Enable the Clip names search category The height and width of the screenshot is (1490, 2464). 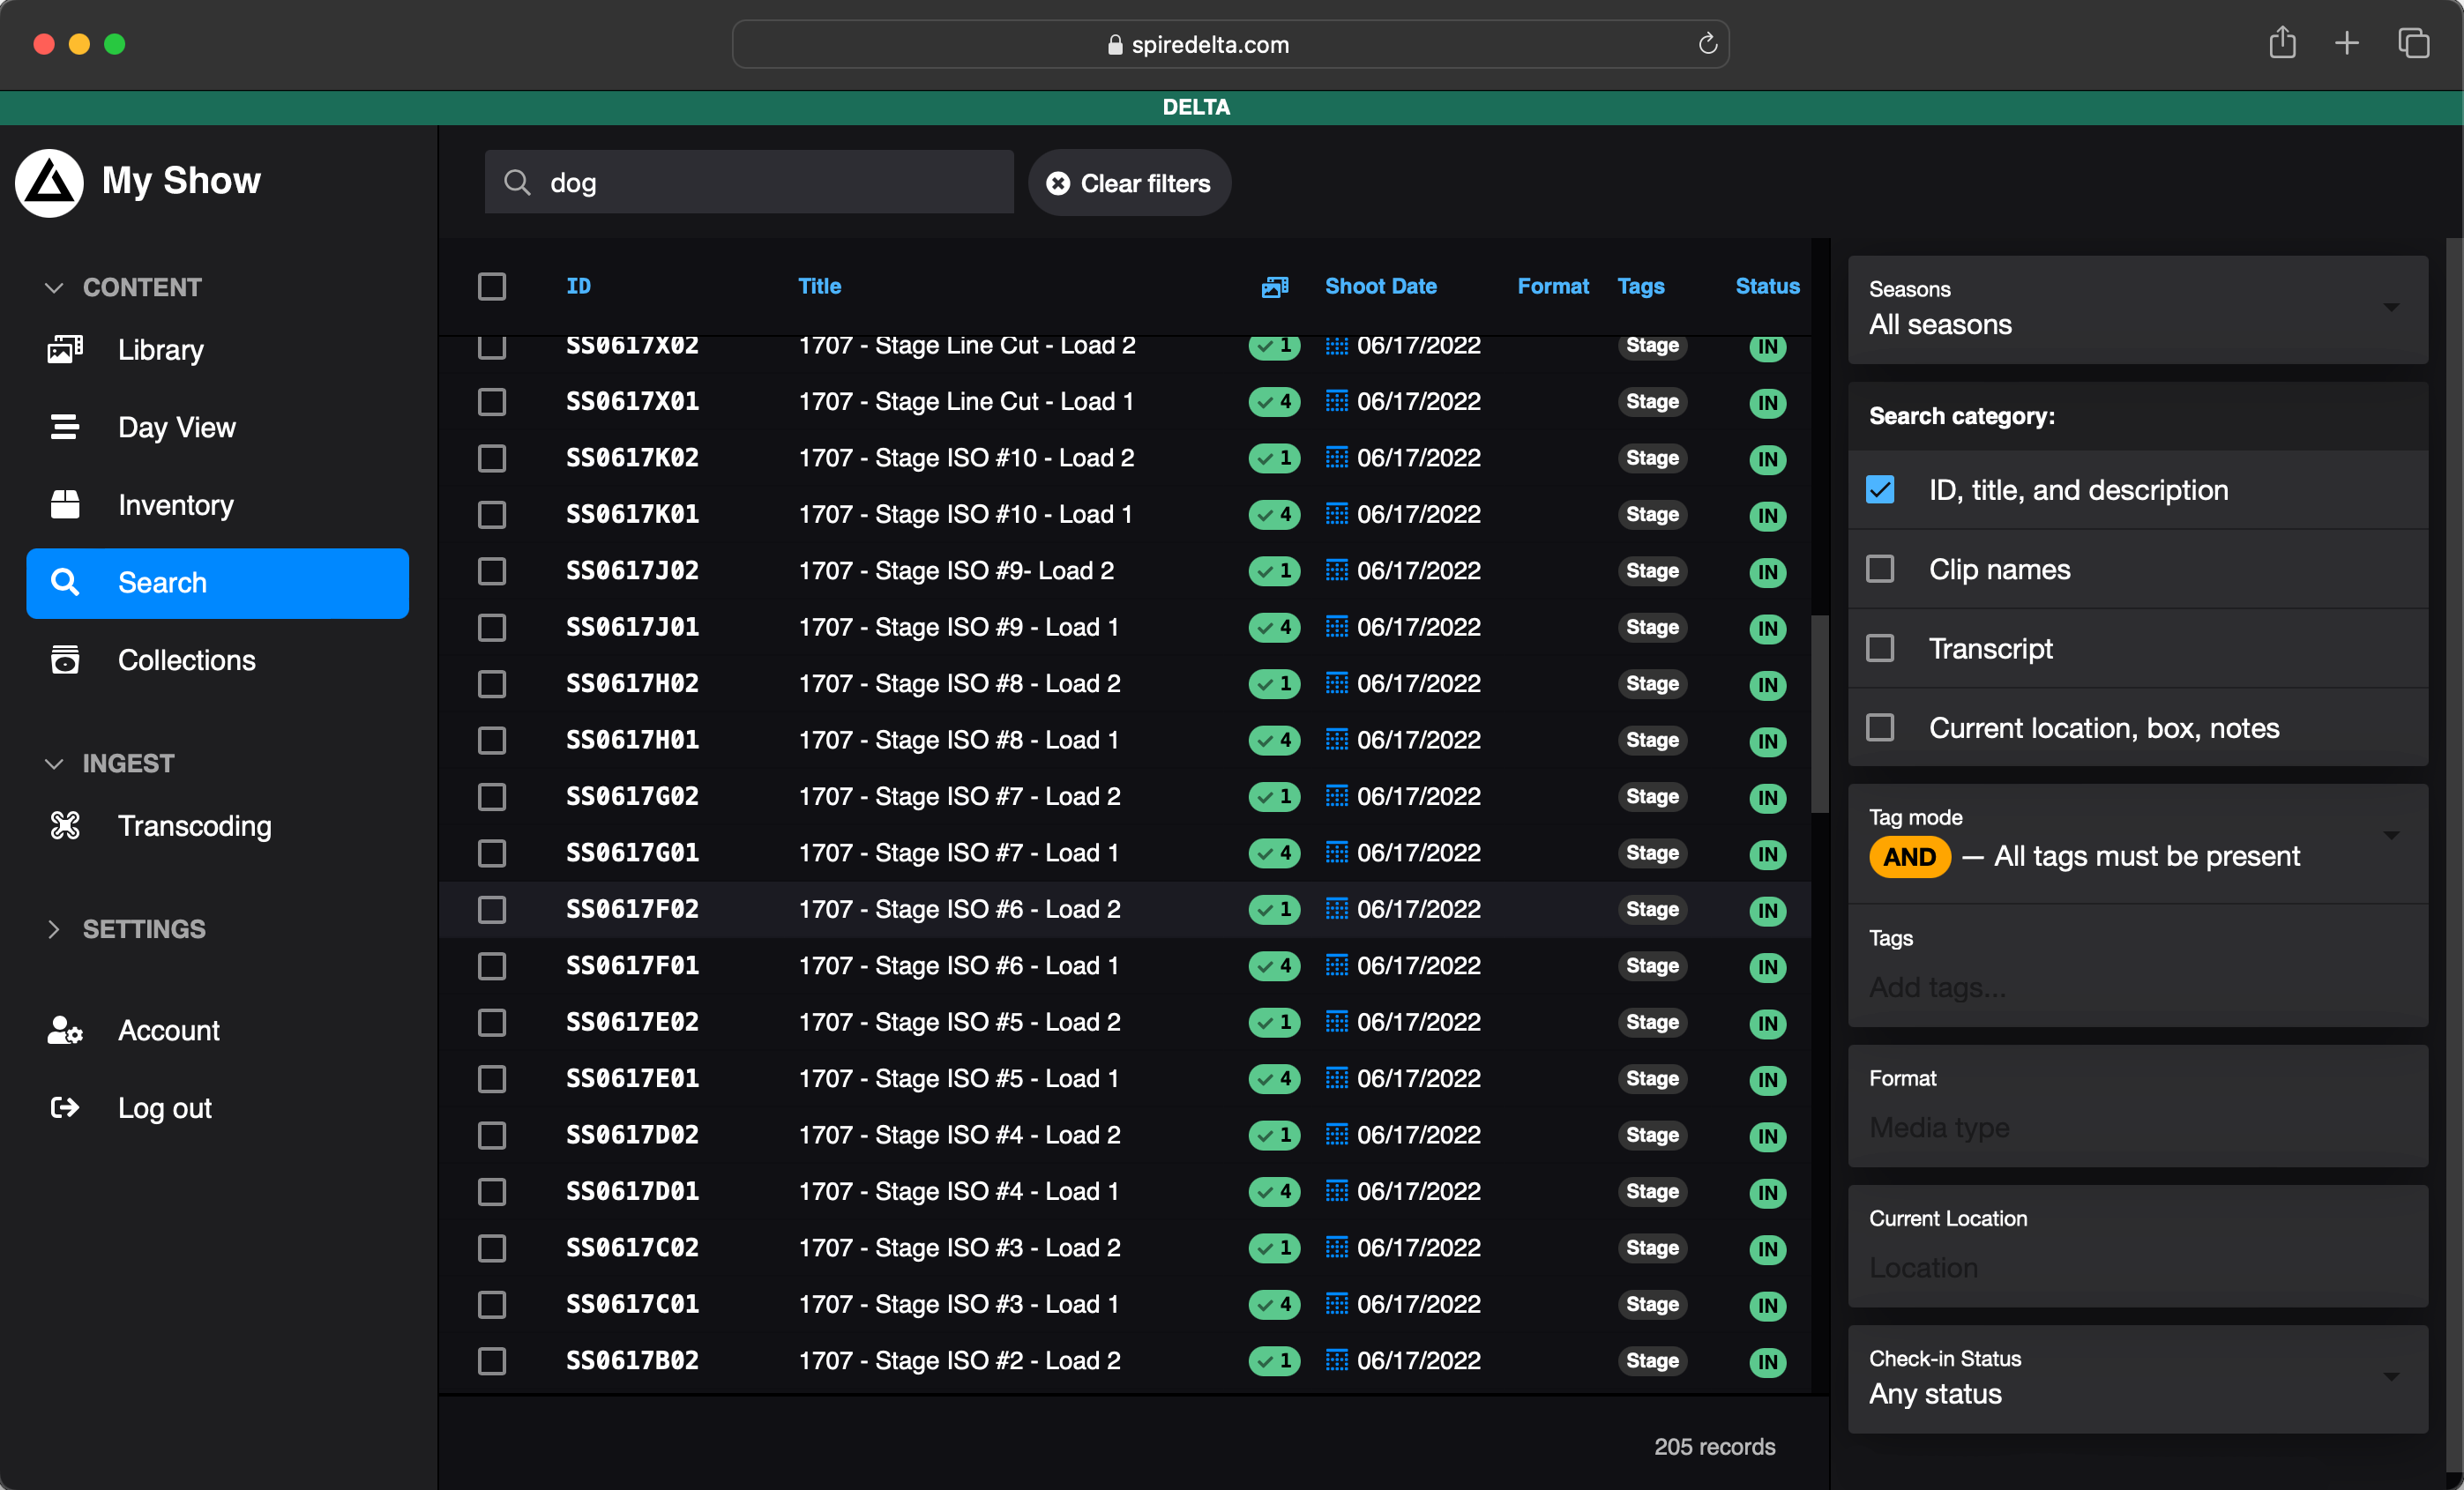(x=1880, y=569)
